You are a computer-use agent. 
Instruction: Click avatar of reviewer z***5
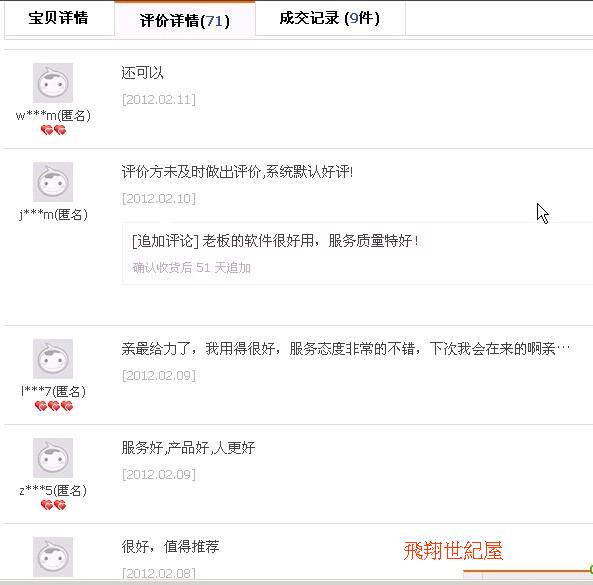53,458
